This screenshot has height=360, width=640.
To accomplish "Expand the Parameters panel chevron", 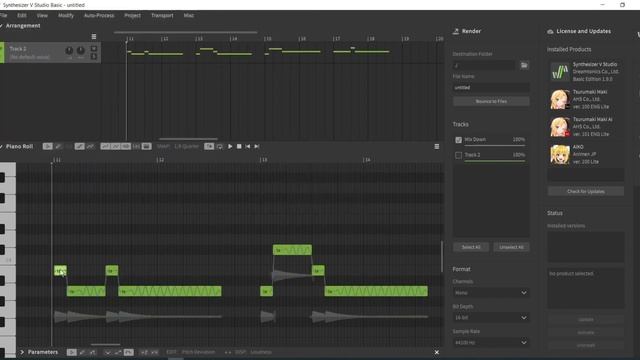I will pyautogui.click(x=22, y=352).
